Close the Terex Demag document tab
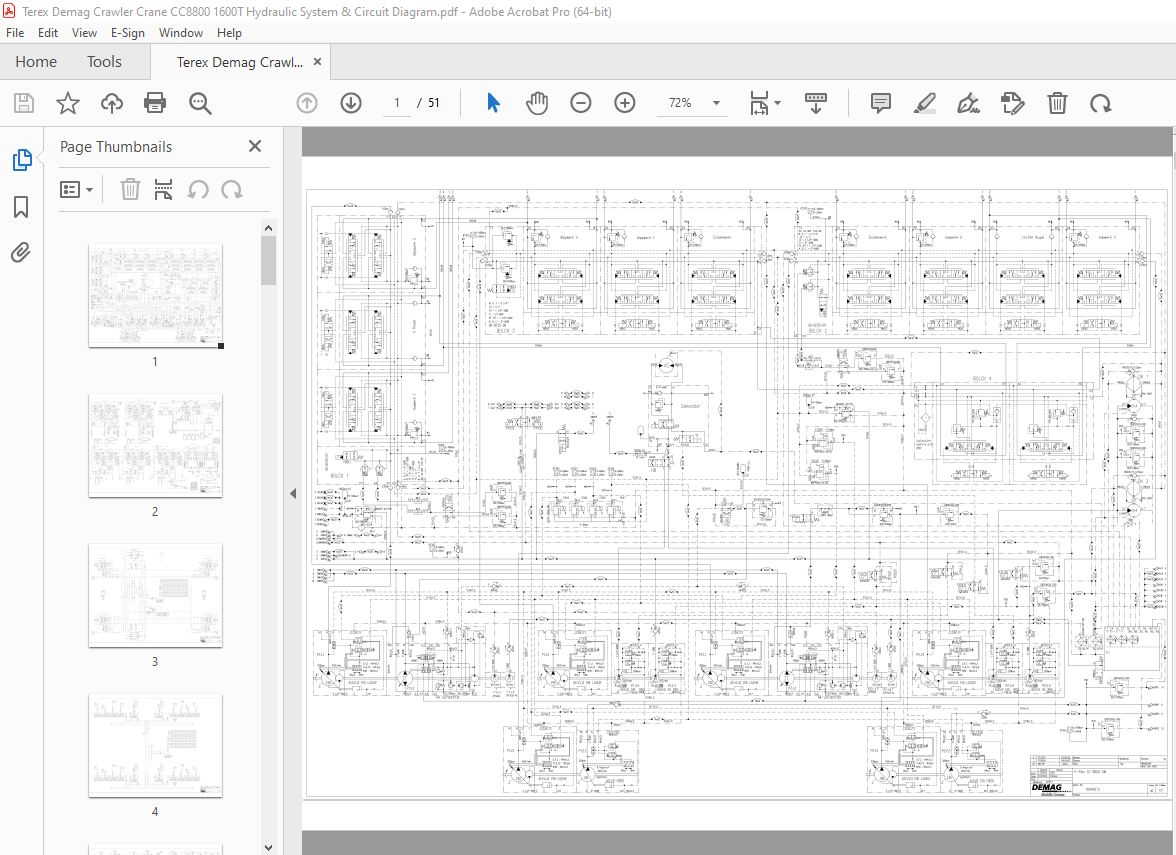 coord(317,62)
